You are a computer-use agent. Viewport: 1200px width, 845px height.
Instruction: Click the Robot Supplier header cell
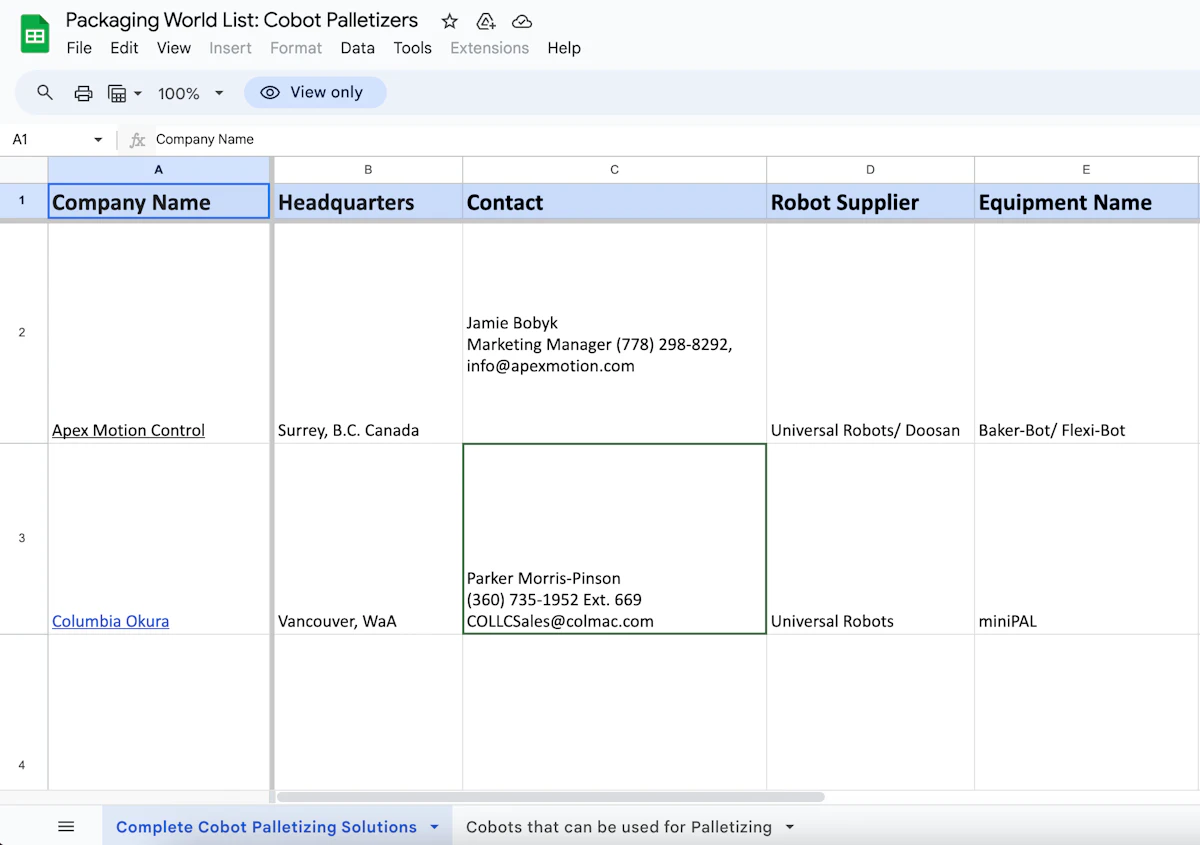[x=870, y=201]
